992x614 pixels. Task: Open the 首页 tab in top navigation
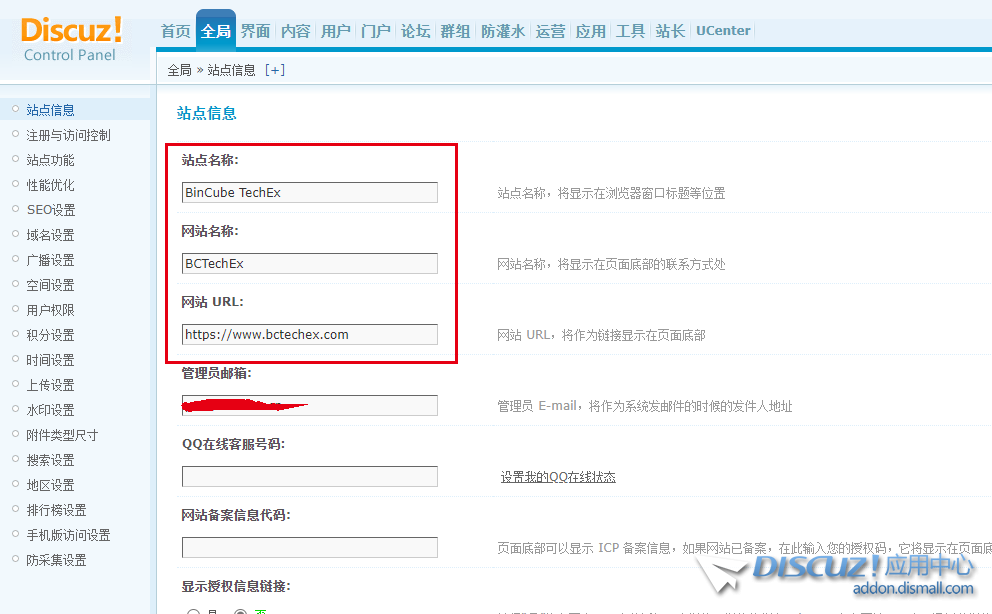click(176, 31)
